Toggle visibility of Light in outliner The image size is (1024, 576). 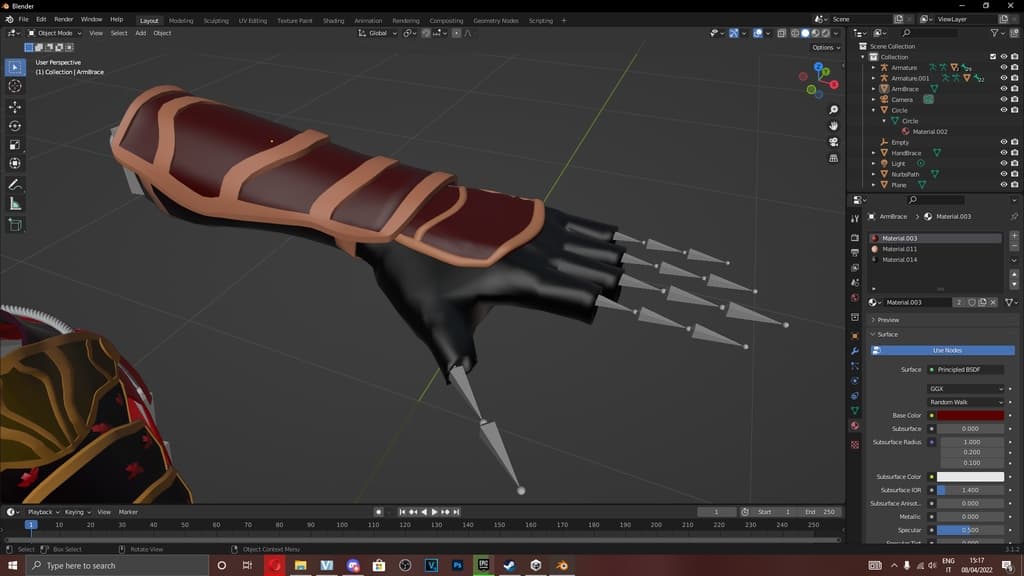coord(1003,164)
